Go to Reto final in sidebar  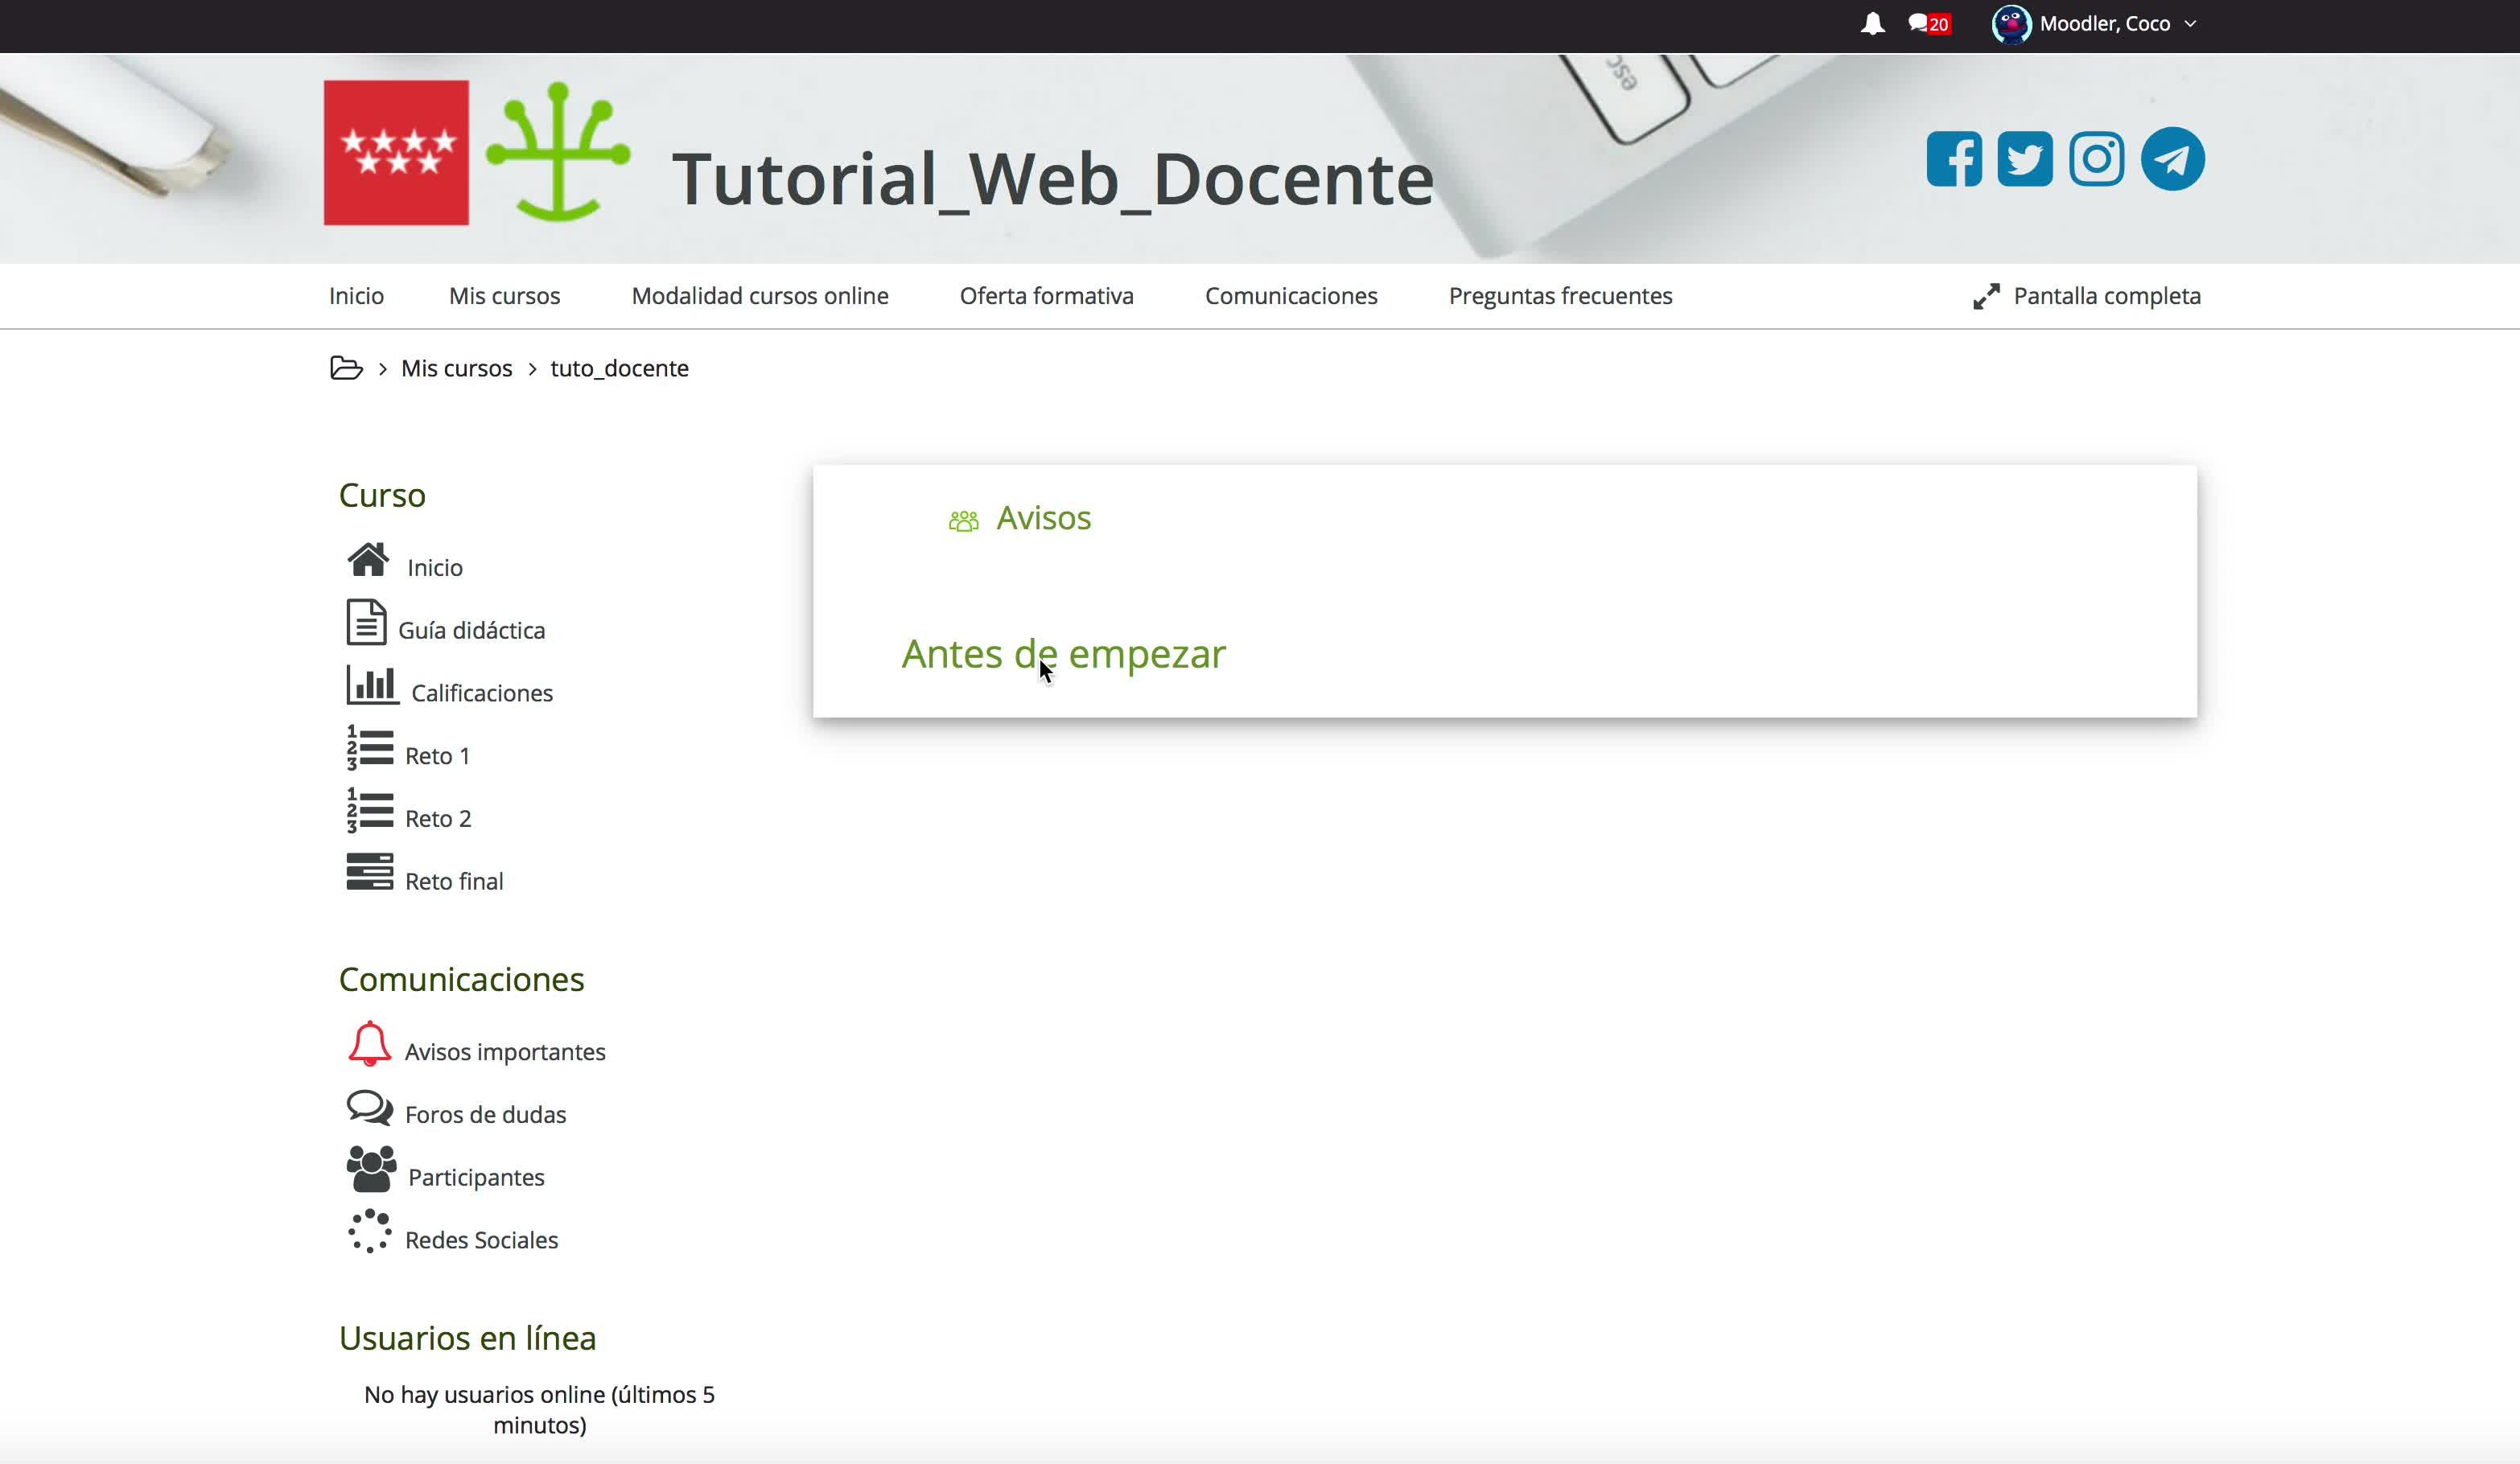454,881
